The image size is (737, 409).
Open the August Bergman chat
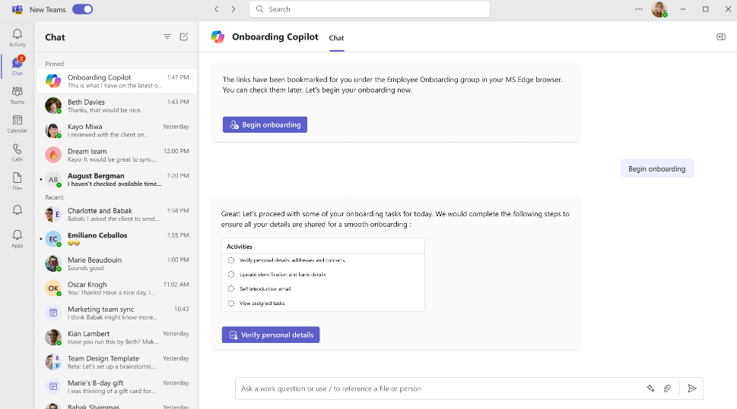click(x=117, y=179)
